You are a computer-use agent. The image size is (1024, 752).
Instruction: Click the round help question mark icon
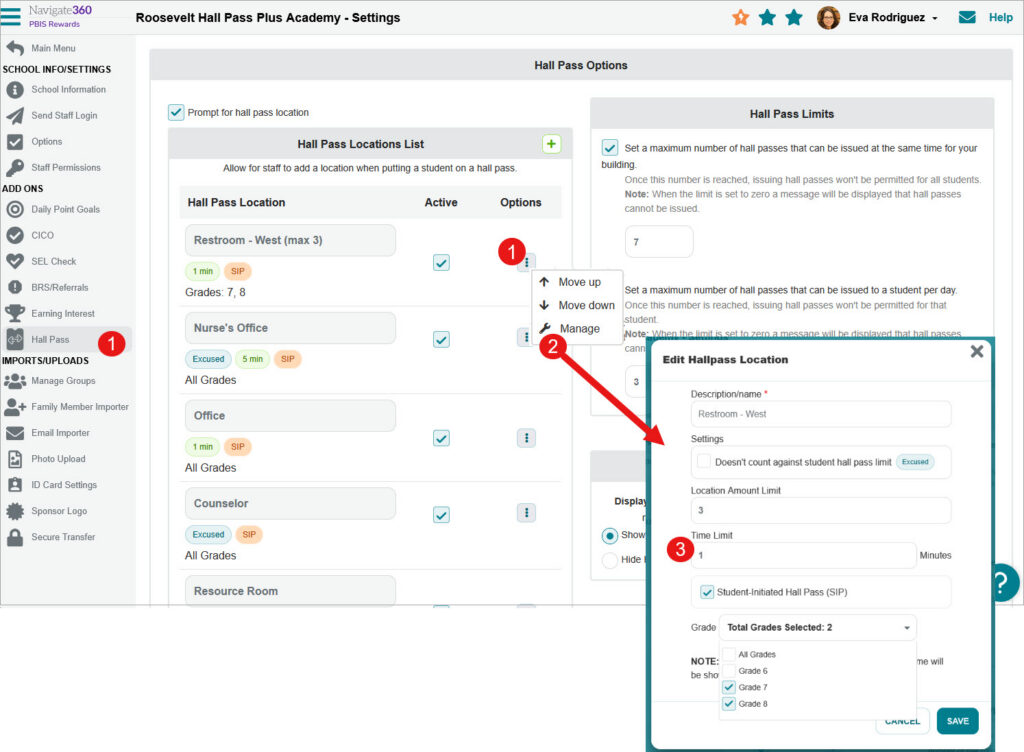pos(1002,582)
